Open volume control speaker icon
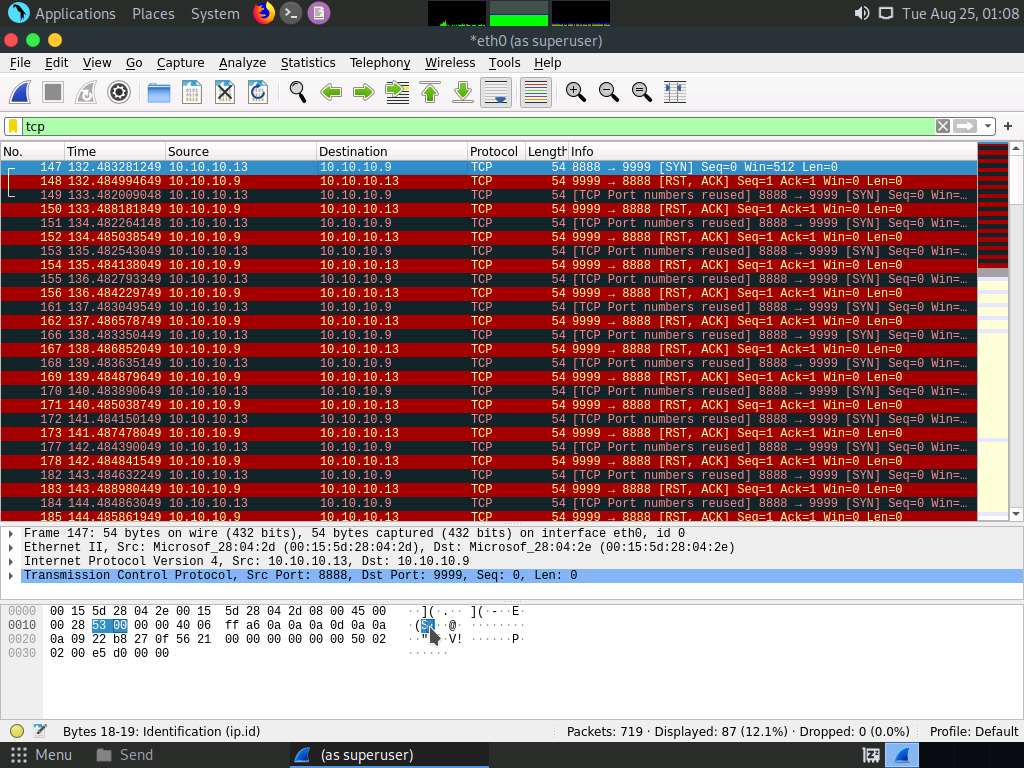Viewport: 1024px width, 768px height. 861,13
